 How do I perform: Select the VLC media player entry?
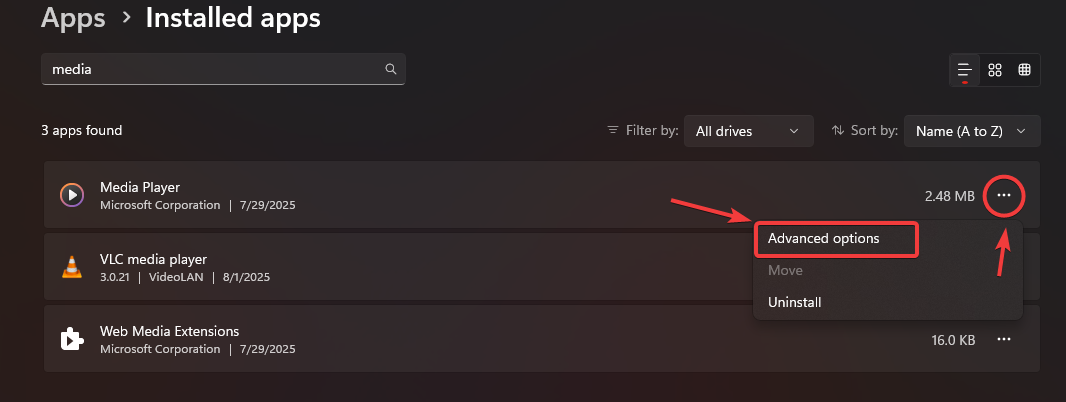coord(400,267)
